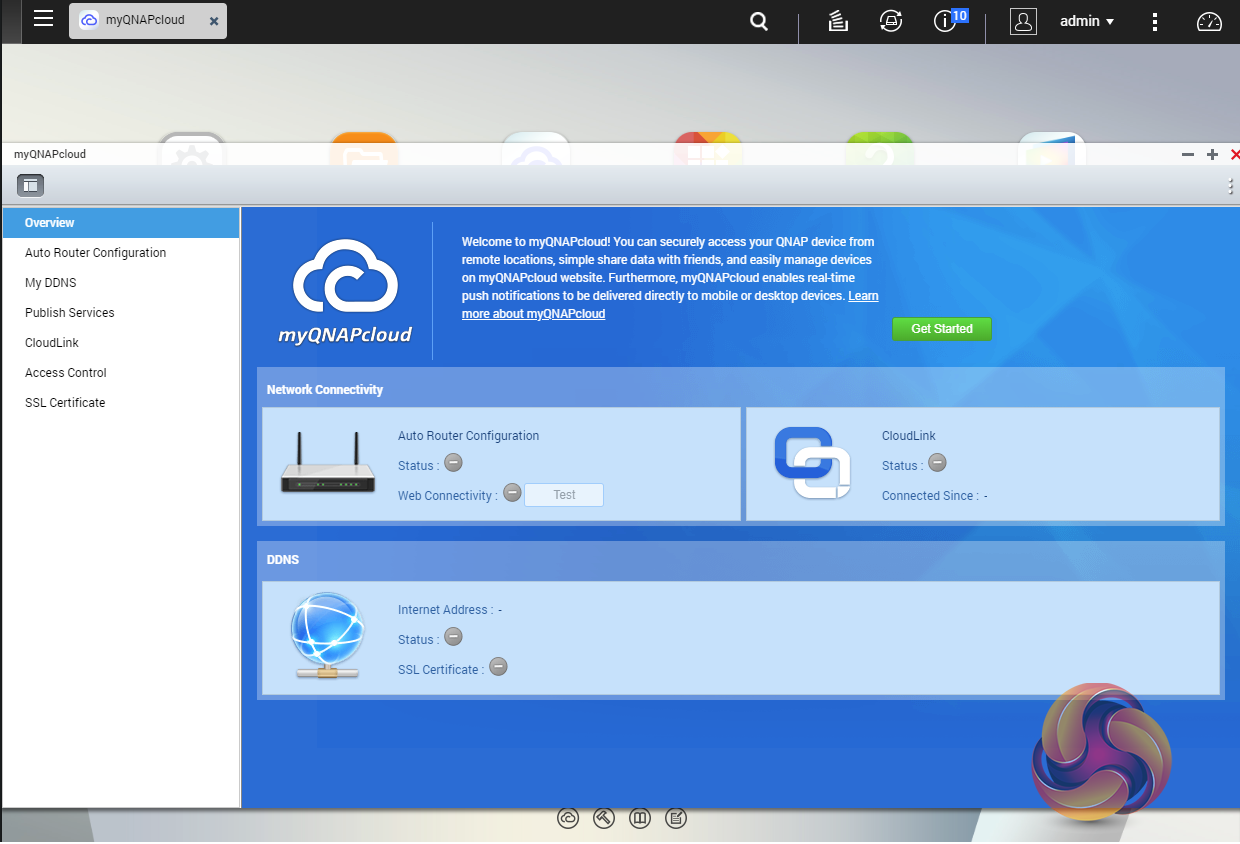This screenshot has height=844, width=1240.
Task: Select Overview in the sidebar
Action: pos(121,223)
